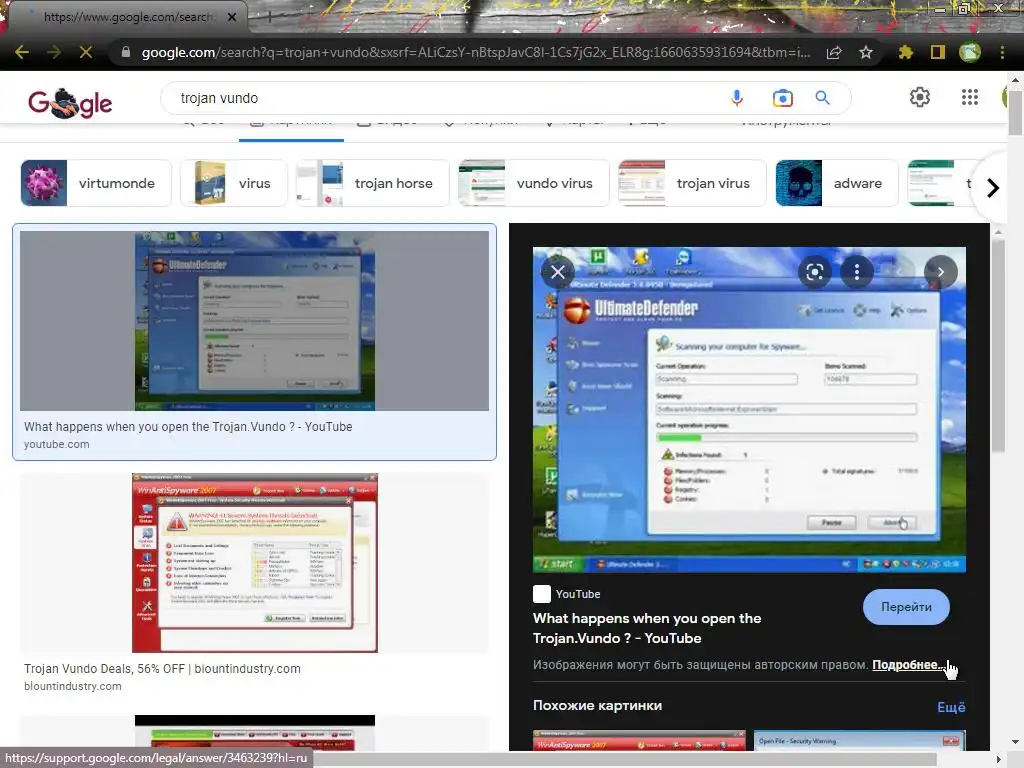Screen dimensions: 1024x768
Task: Open the UltimateDefender result thumbnail
Action: click(255, 321)
